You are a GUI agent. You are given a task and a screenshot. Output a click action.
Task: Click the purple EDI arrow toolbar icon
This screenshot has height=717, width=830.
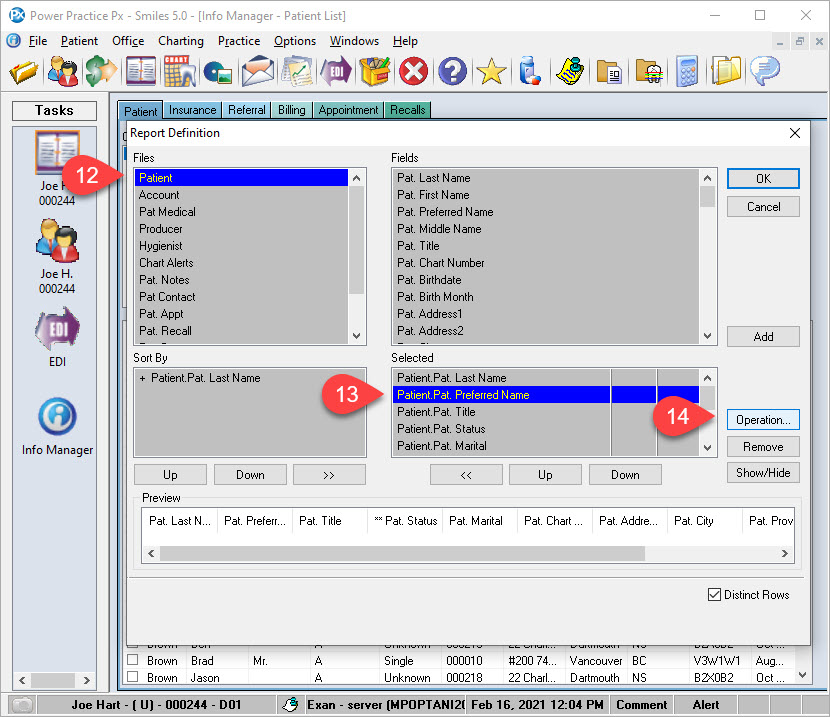tap(335, 71)
